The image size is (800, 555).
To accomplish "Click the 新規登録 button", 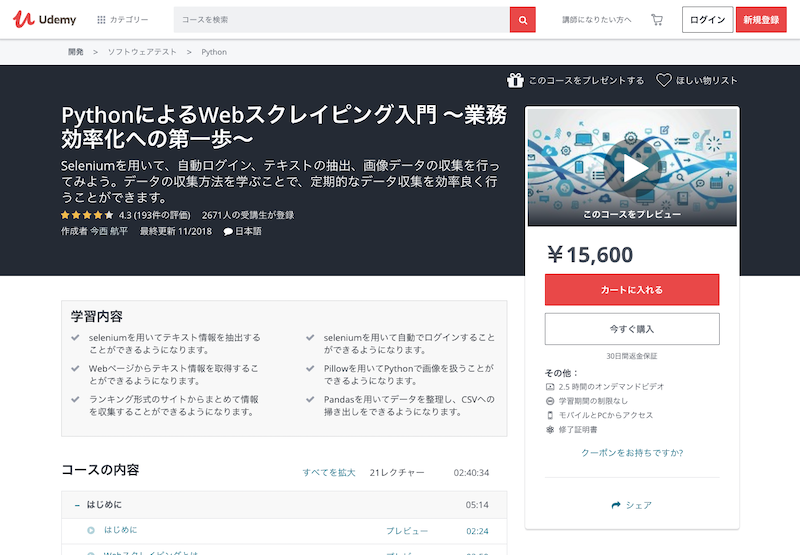I will coord(761,19).
